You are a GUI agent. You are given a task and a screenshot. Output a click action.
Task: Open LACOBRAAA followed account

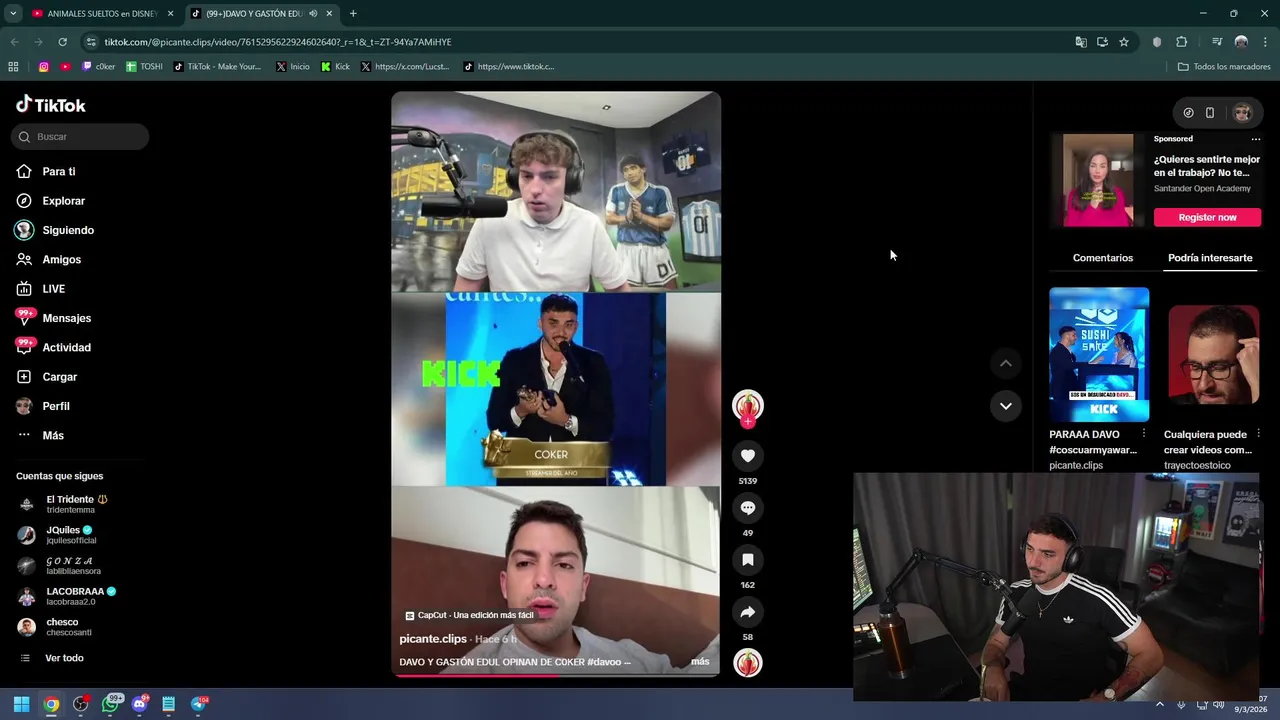click(x=80, y=596)
